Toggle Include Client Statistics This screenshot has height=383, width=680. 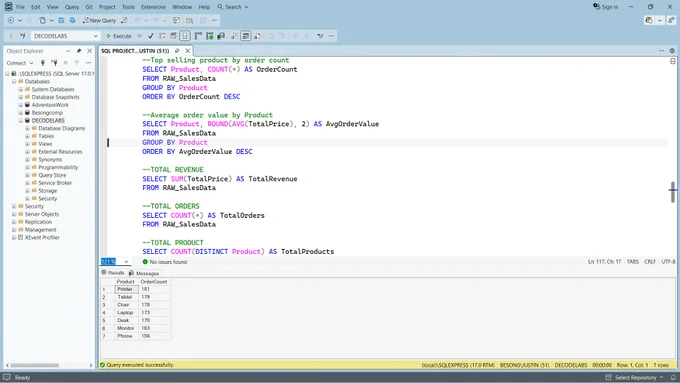point(221,36)
